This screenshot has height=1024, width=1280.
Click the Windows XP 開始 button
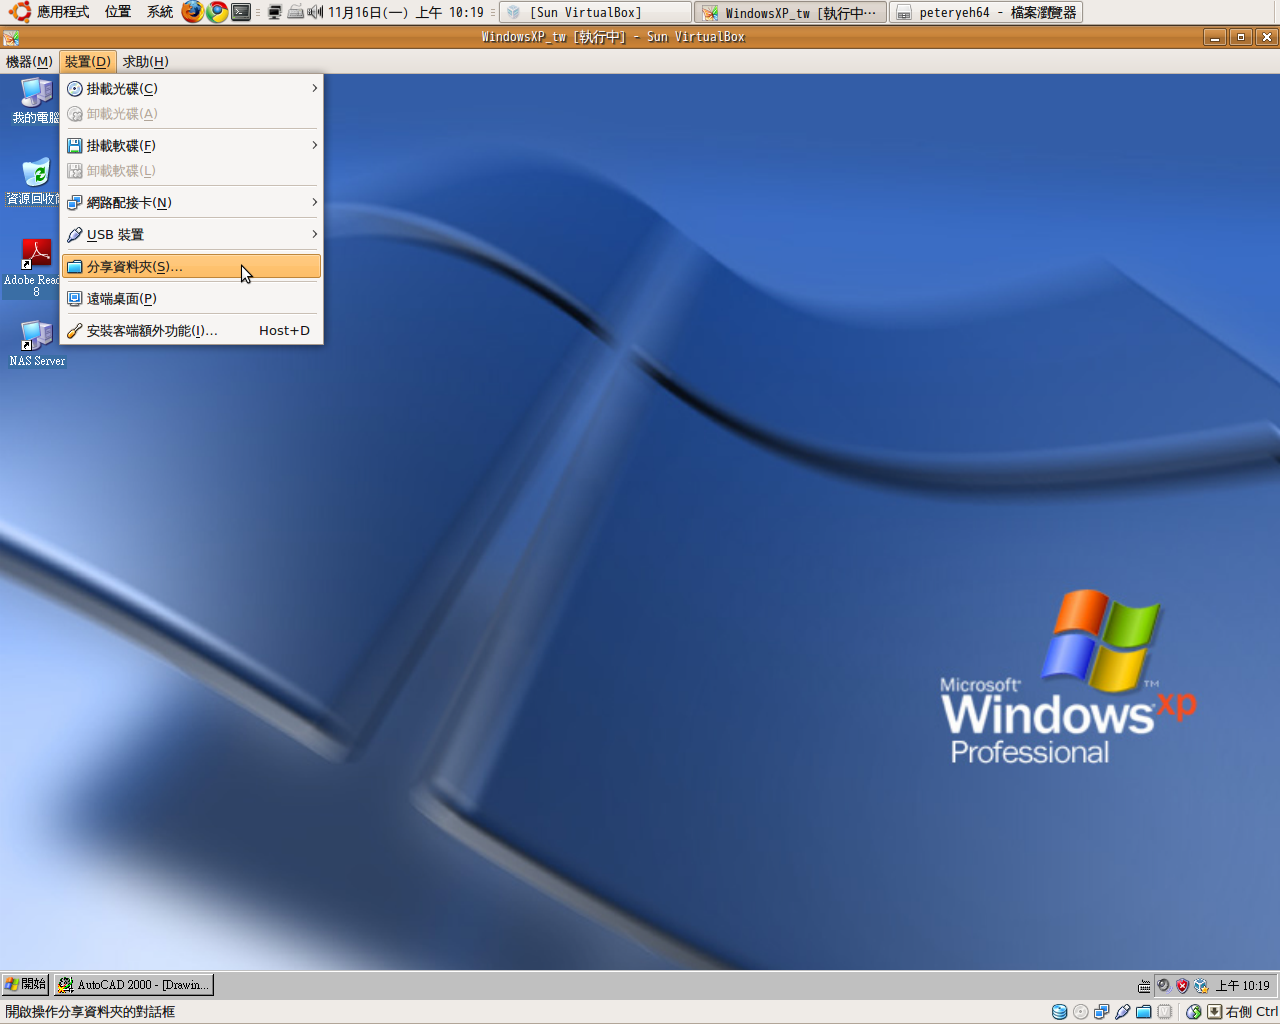coord(25,985)
